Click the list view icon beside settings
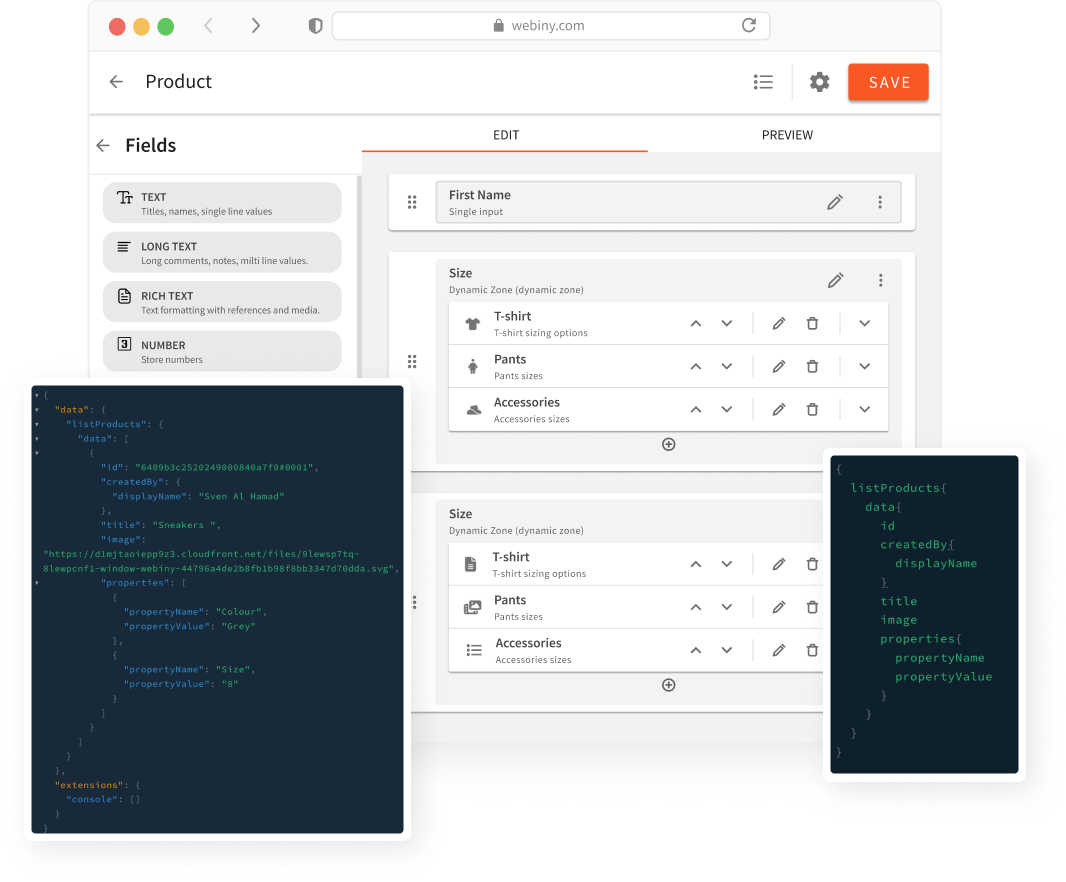Screen dimensions: 1066x882 click(x=763, y=82)
